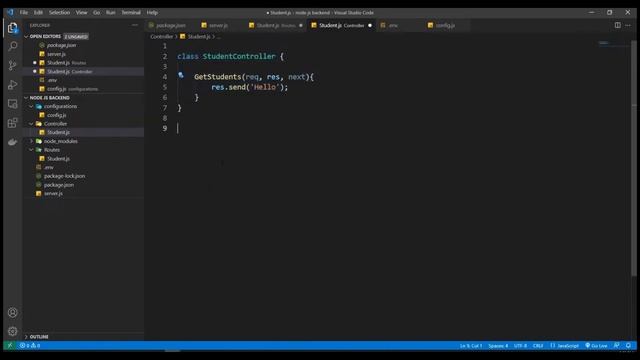The width and height of the screenshot is (640, 360).
Task: Open the Source Control view
Action: click(13, 65)
